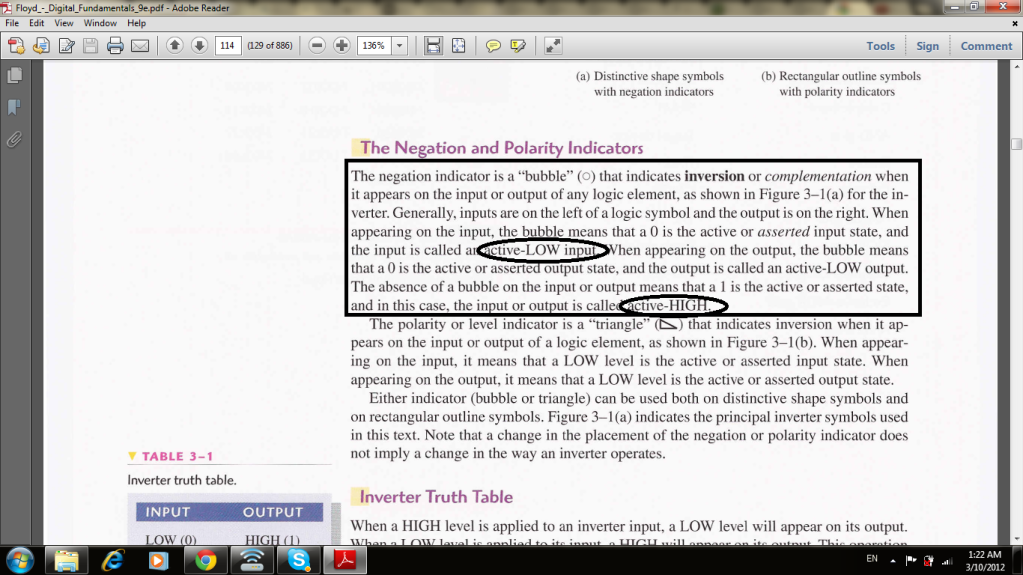Switch to Adobe Reader taskbar button
1023x575 pixels.
tap(345, 561)
